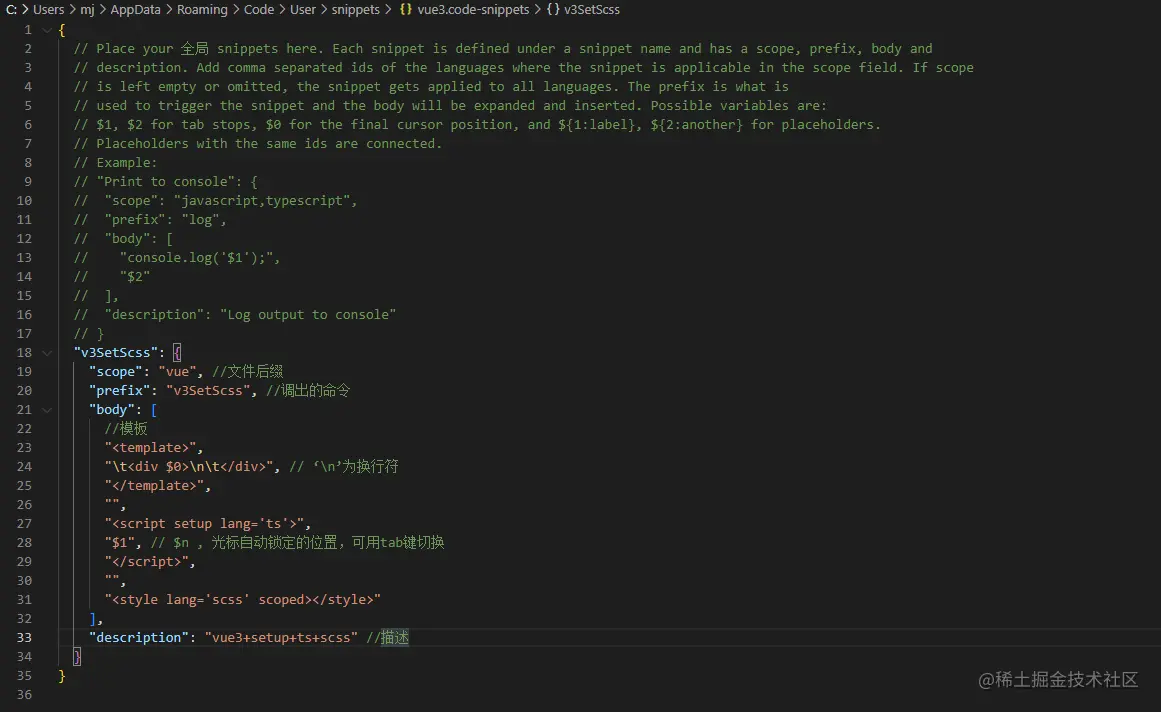Collapse the root object fold on line 1
1161x712 pixels.
click(x=47, y=30)
